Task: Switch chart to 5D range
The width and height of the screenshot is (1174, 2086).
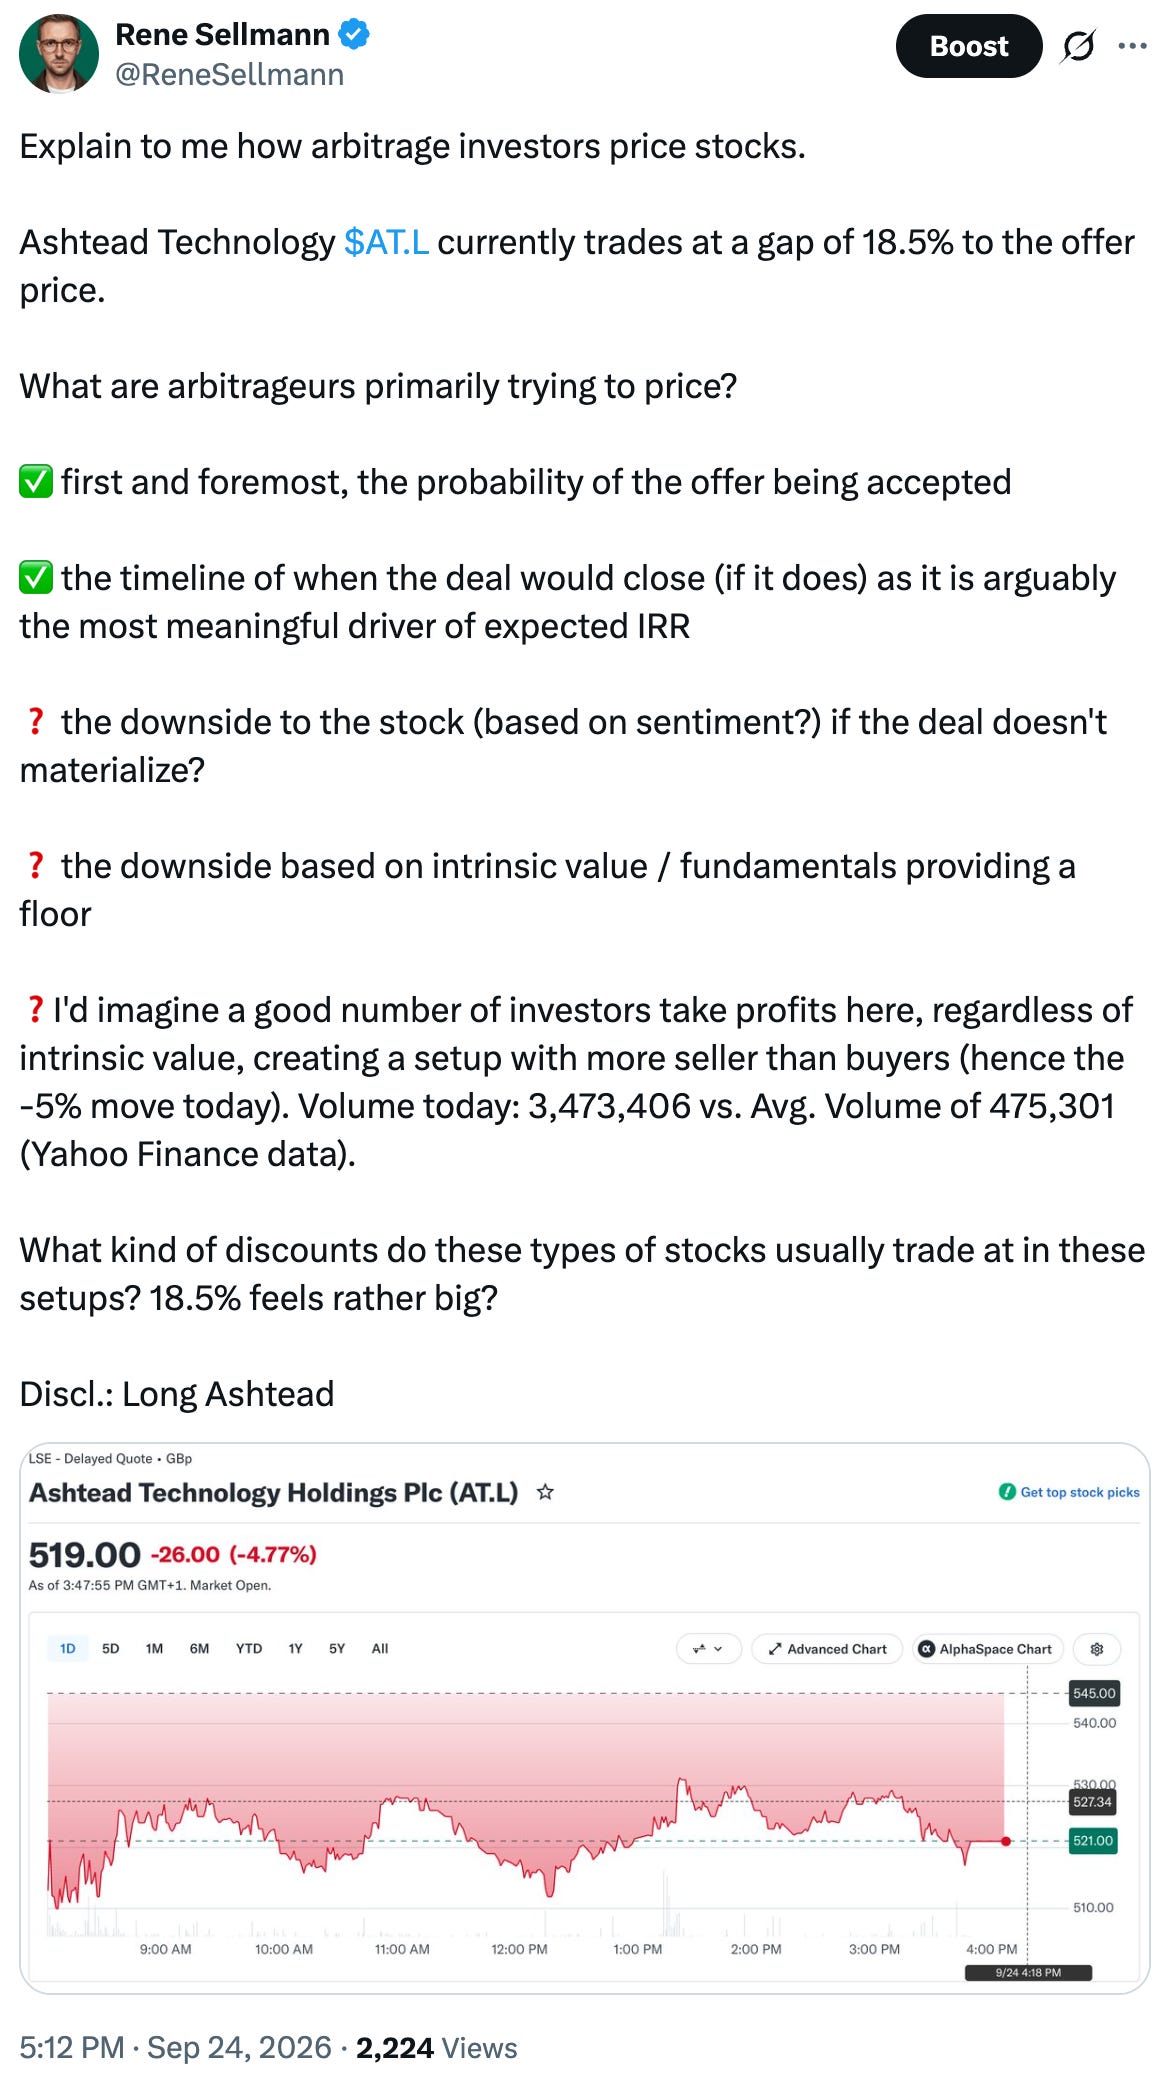Action: tap(111, 1649)
